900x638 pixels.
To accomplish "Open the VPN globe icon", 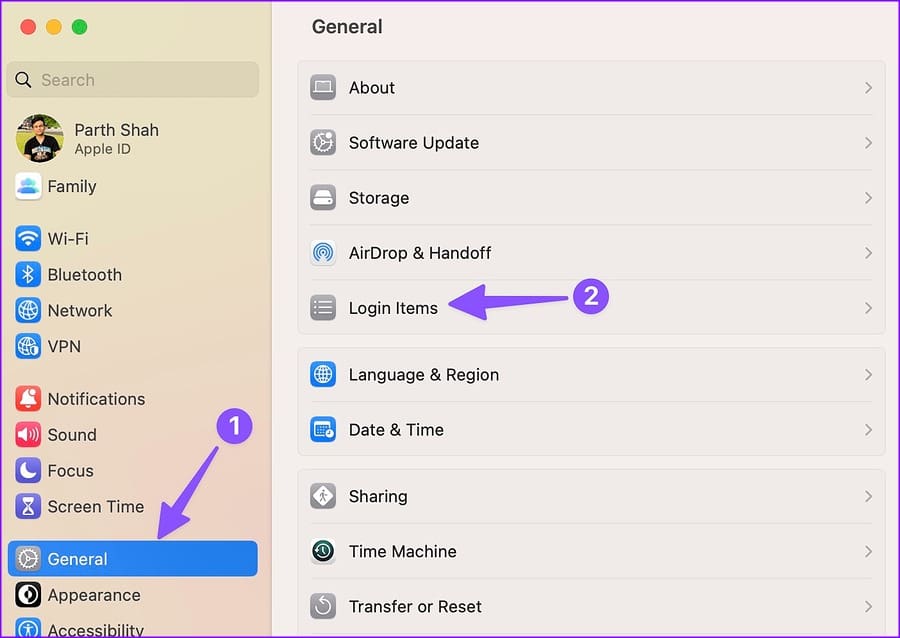I will tap(28, 346).
